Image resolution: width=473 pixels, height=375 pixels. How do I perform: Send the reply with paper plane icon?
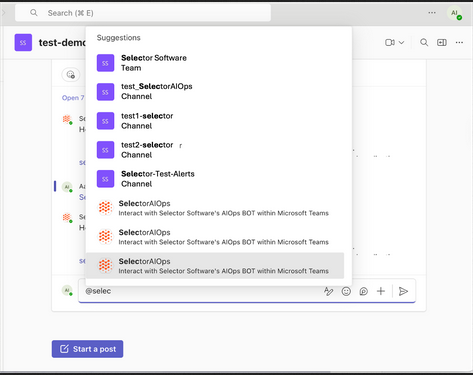pyautogui.click(x=403, y=291)
